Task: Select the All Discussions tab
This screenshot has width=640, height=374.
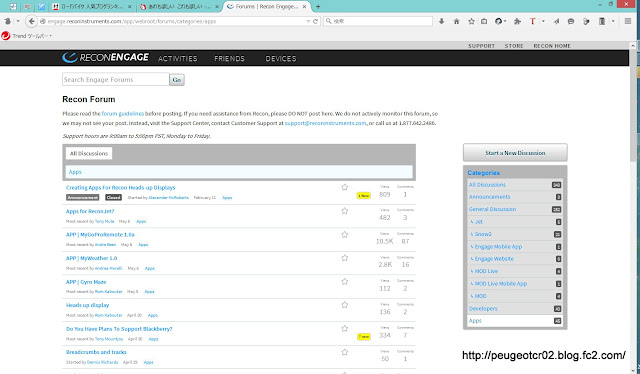Action: (x=89, y=154)
